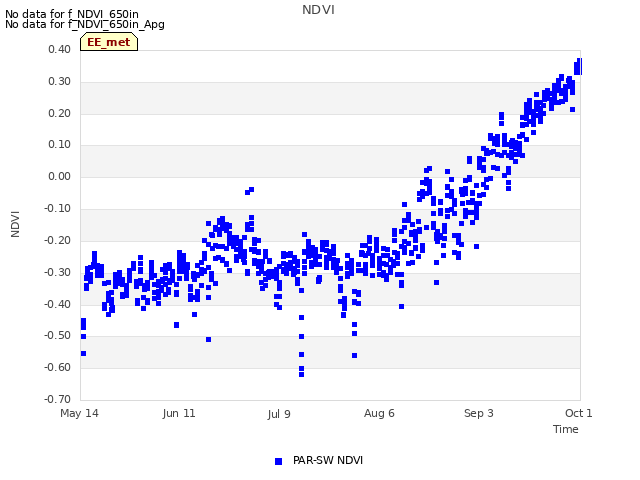Click the blue PAR-SW NDVI legend marker
The height and width of the screenshot is (480, 640).
[278, 461]
